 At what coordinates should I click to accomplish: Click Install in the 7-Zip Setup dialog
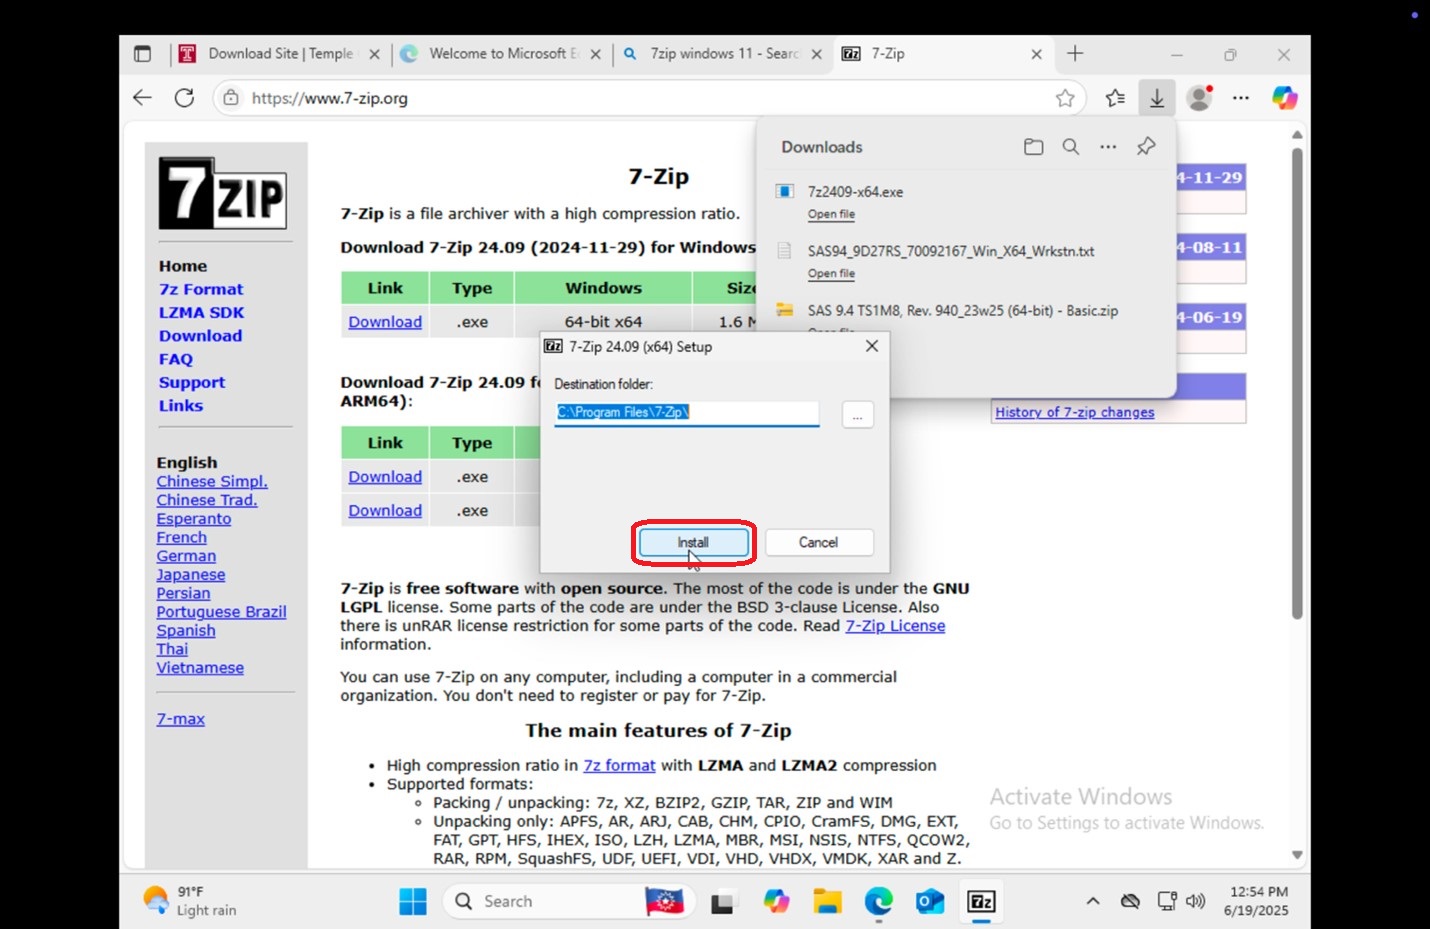(693, 542)
